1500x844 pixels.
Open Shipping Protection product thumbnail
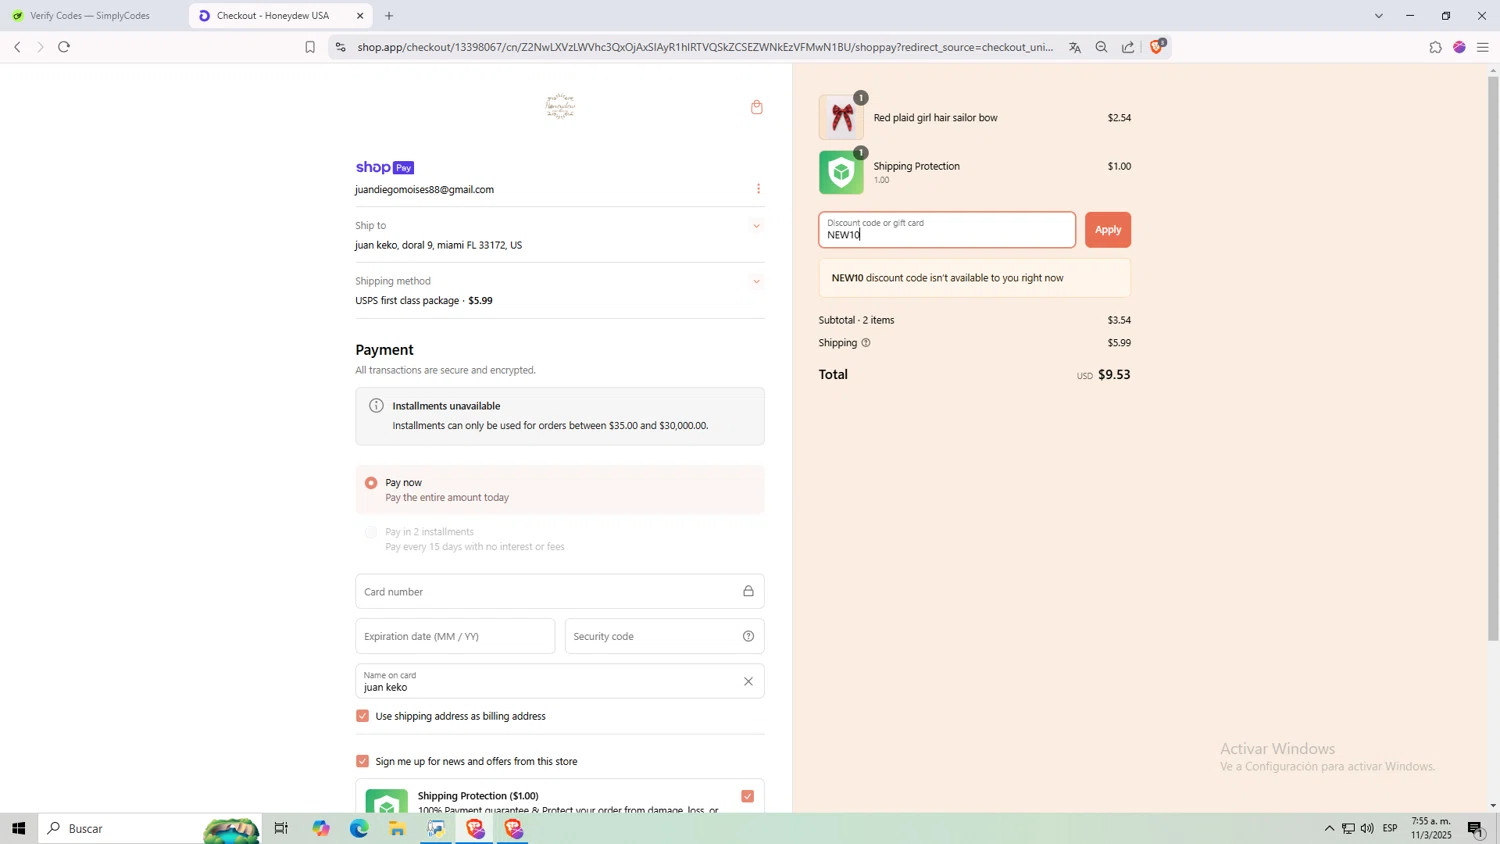(x=841, y=172)
